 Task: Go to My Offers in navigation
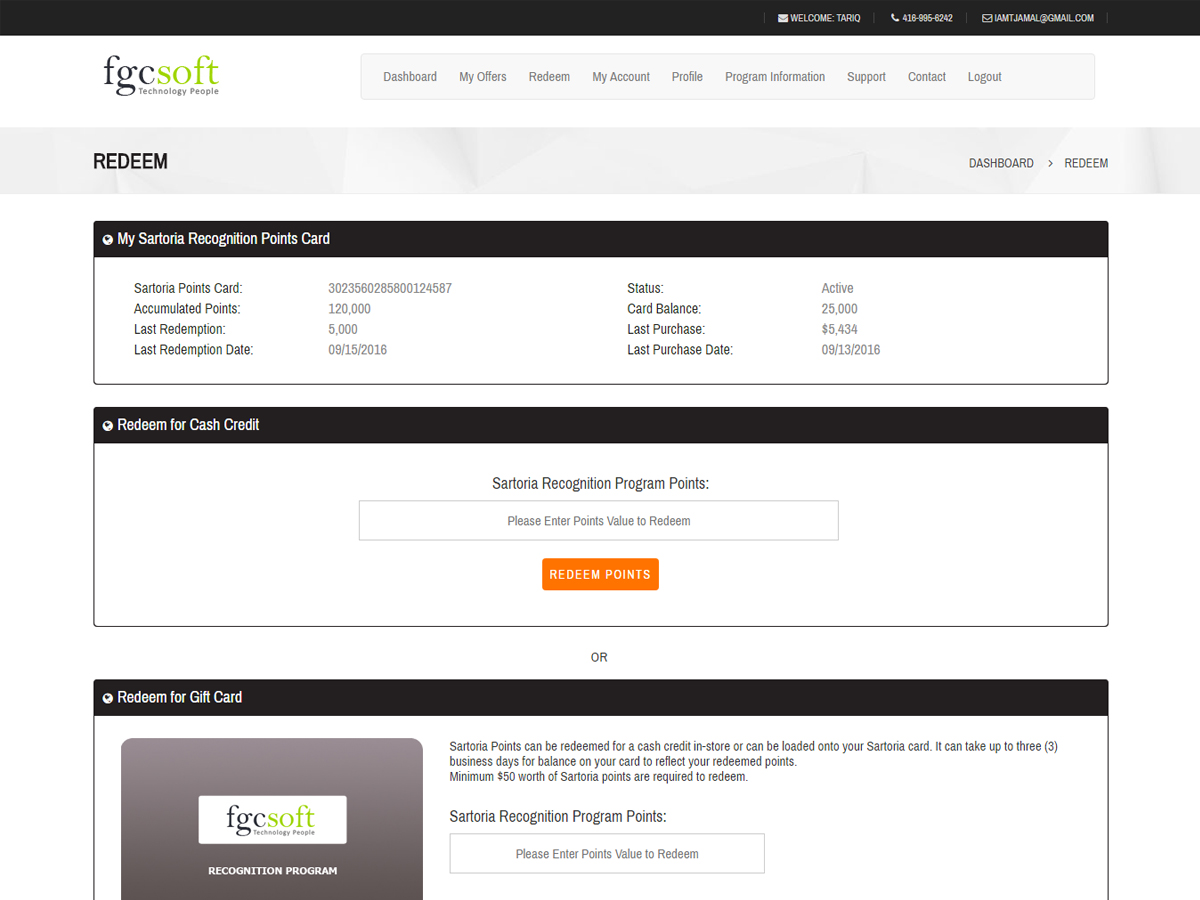tap(483, 77)
